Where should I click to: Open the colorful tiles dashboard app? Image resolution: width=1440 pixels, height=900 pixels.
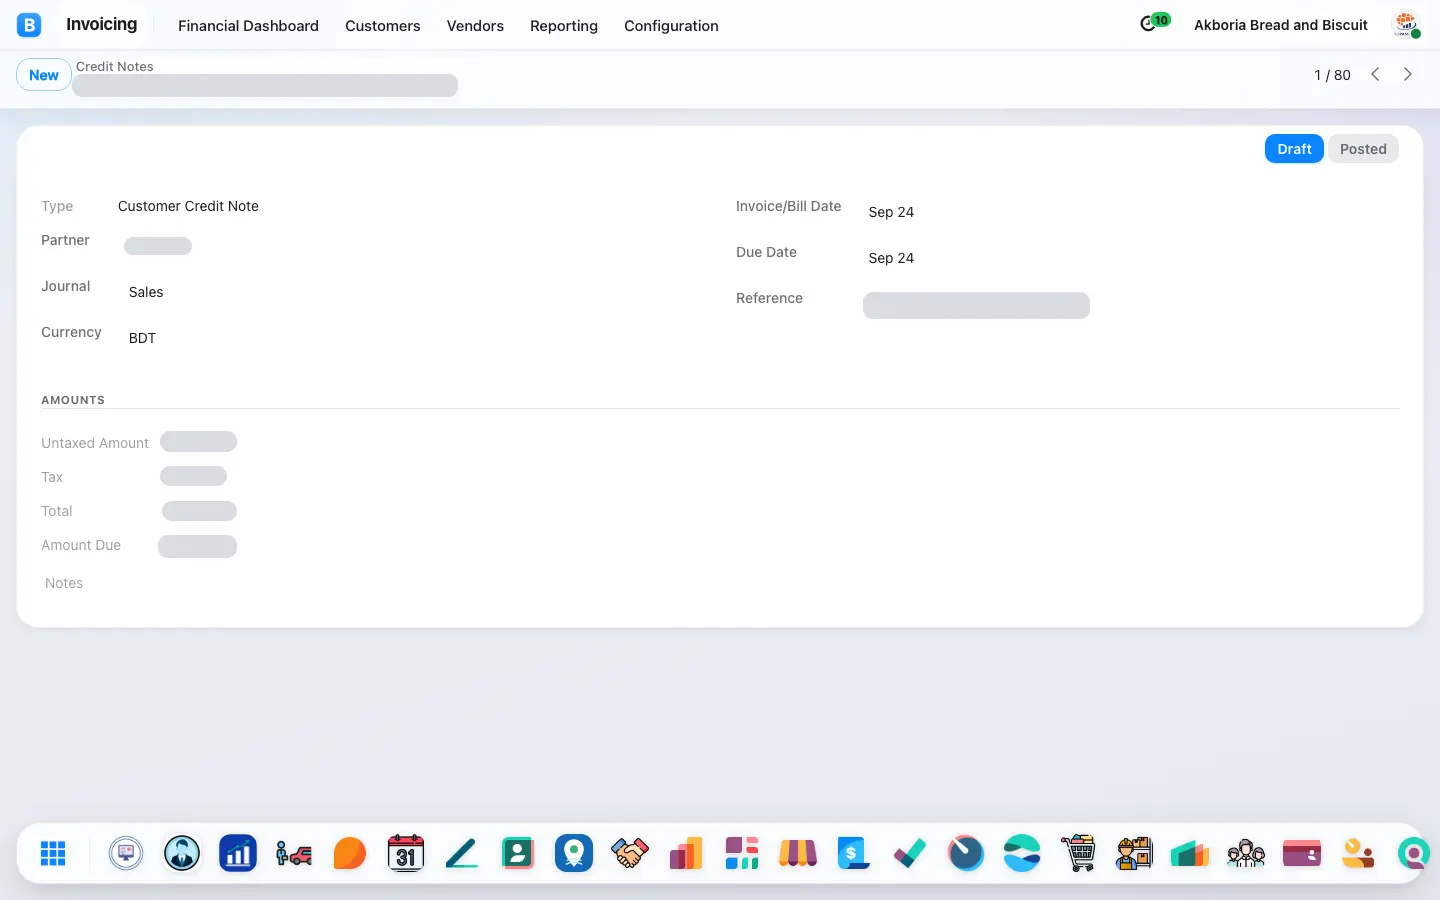742,853
